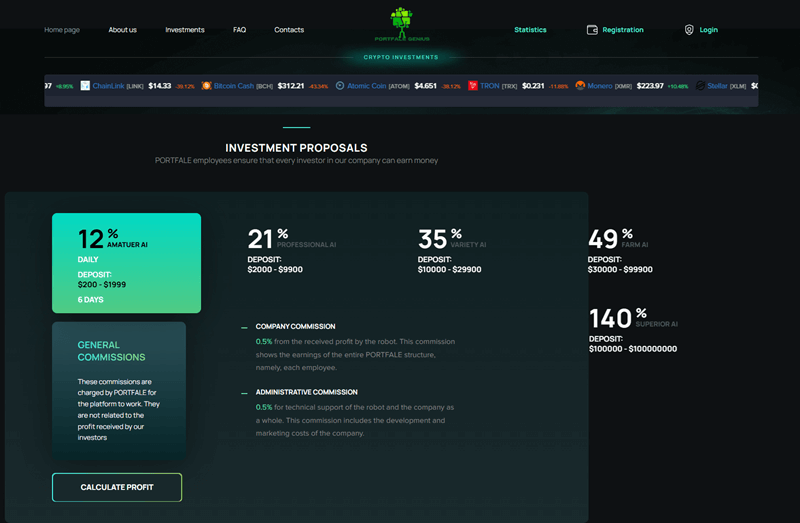The height and width of the screenshot is (523, 800).
Task: Click the $30000 - $99900 deposit range
Action: coord(620,269)
